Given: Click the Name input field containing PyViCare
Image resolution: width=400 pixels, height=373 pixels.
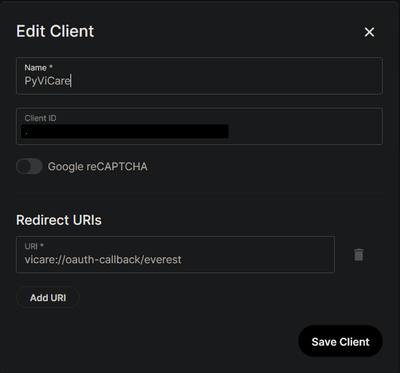Looking at the screenshot, I should tap(199, 76).
